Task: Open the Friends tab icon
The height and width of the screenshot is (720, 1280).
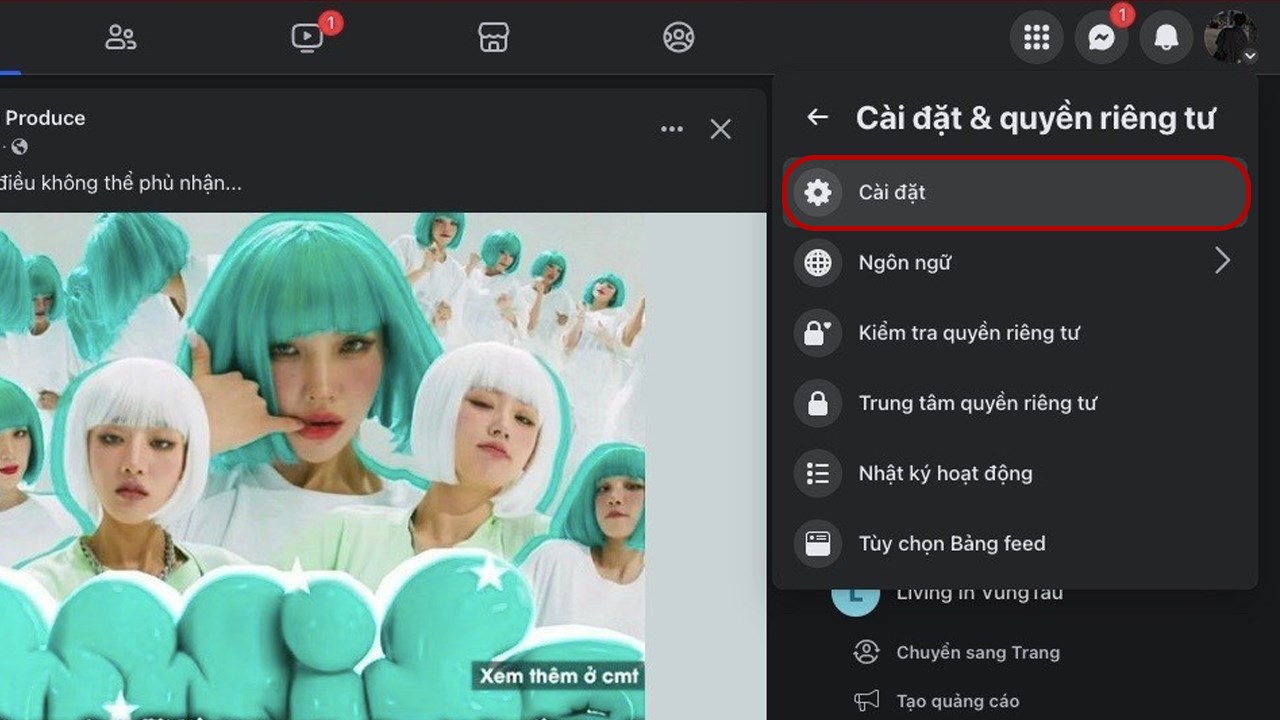Action: pos(121,38)
